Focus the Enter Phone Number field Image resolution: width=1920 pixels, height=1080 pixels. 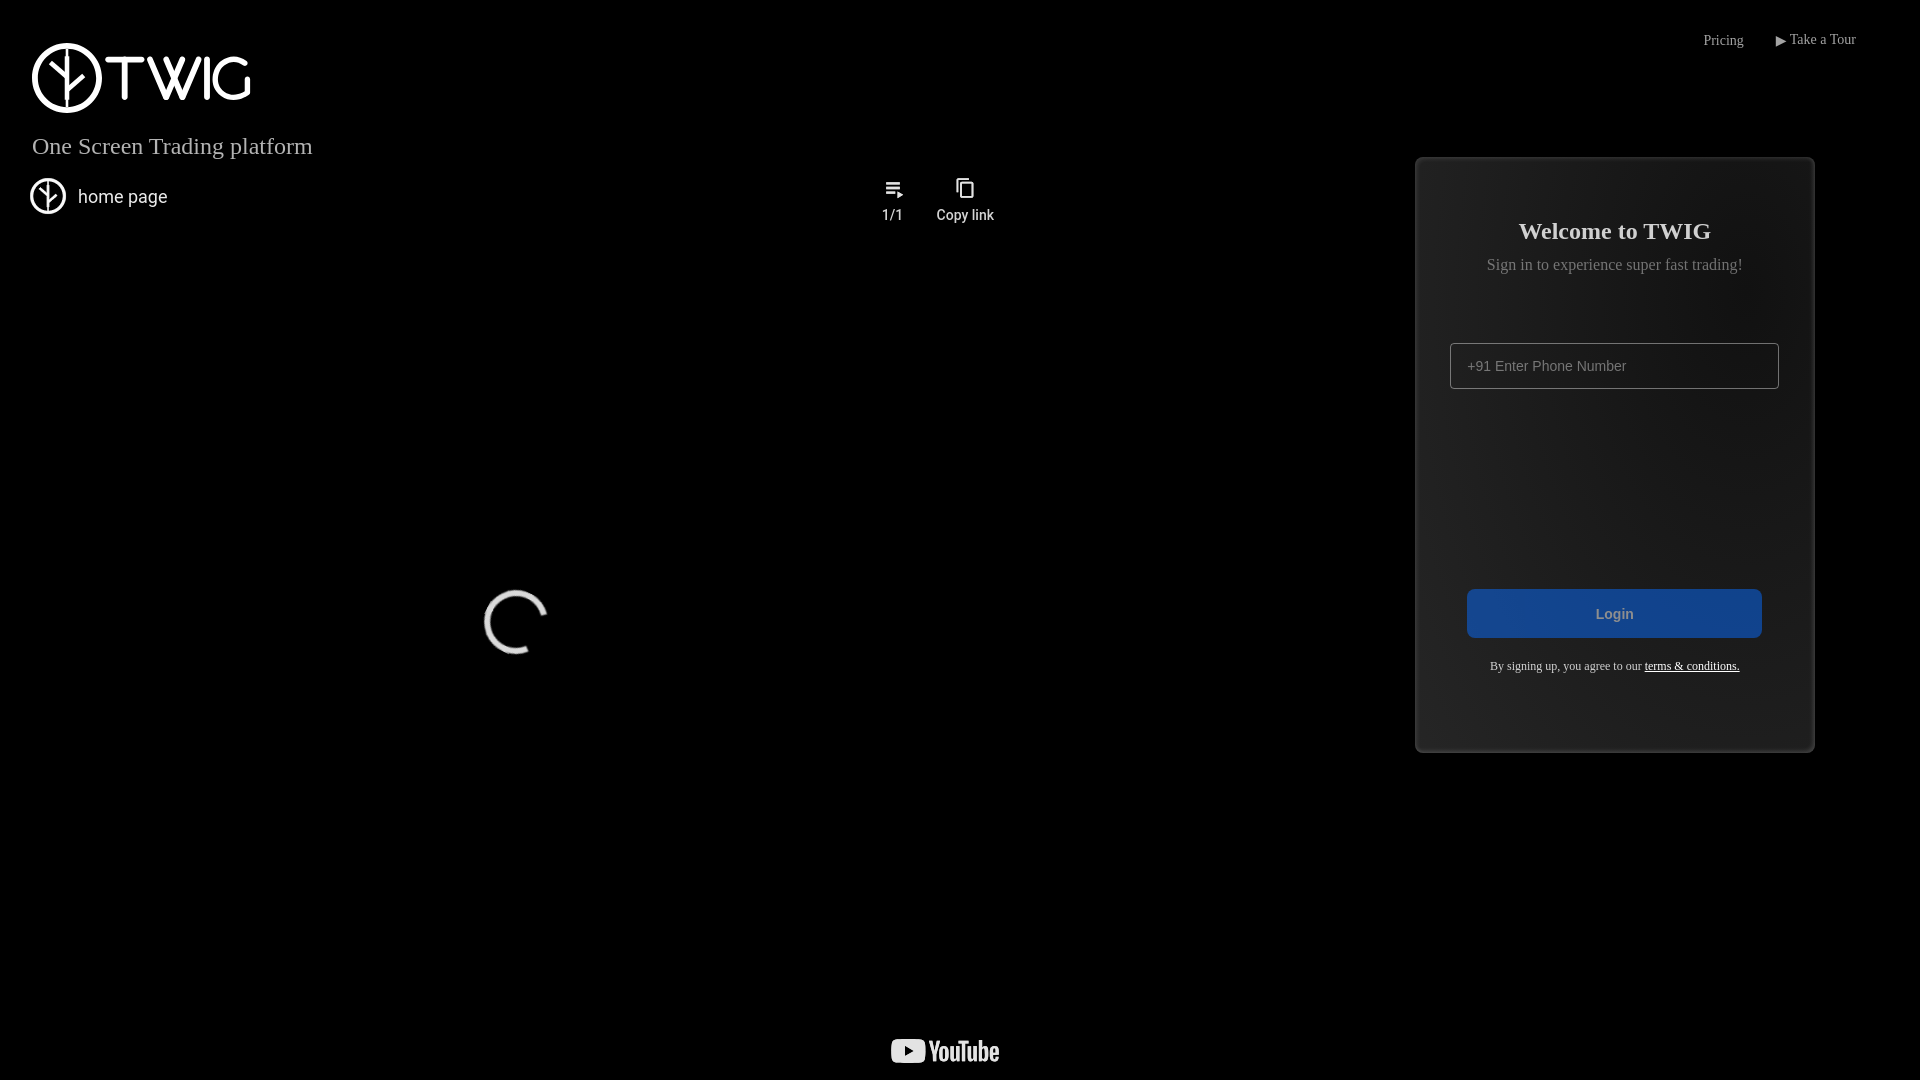pyautogui.click(x=1614, y=366)
